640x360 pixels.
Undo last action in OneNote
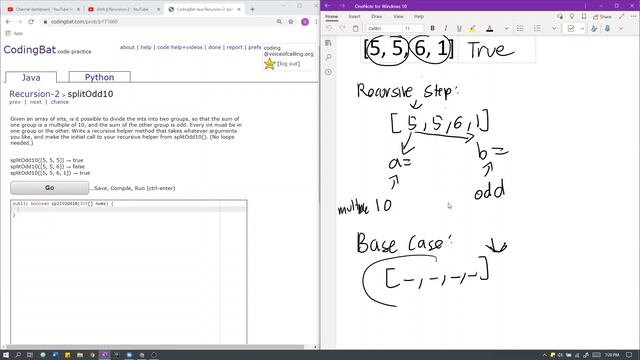(329, 28)
